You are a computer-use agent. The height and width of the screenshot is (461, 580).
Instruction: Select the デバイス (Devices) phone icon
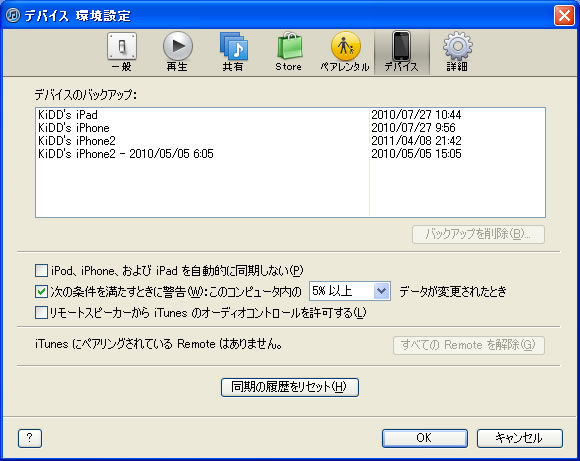point(401,47)
